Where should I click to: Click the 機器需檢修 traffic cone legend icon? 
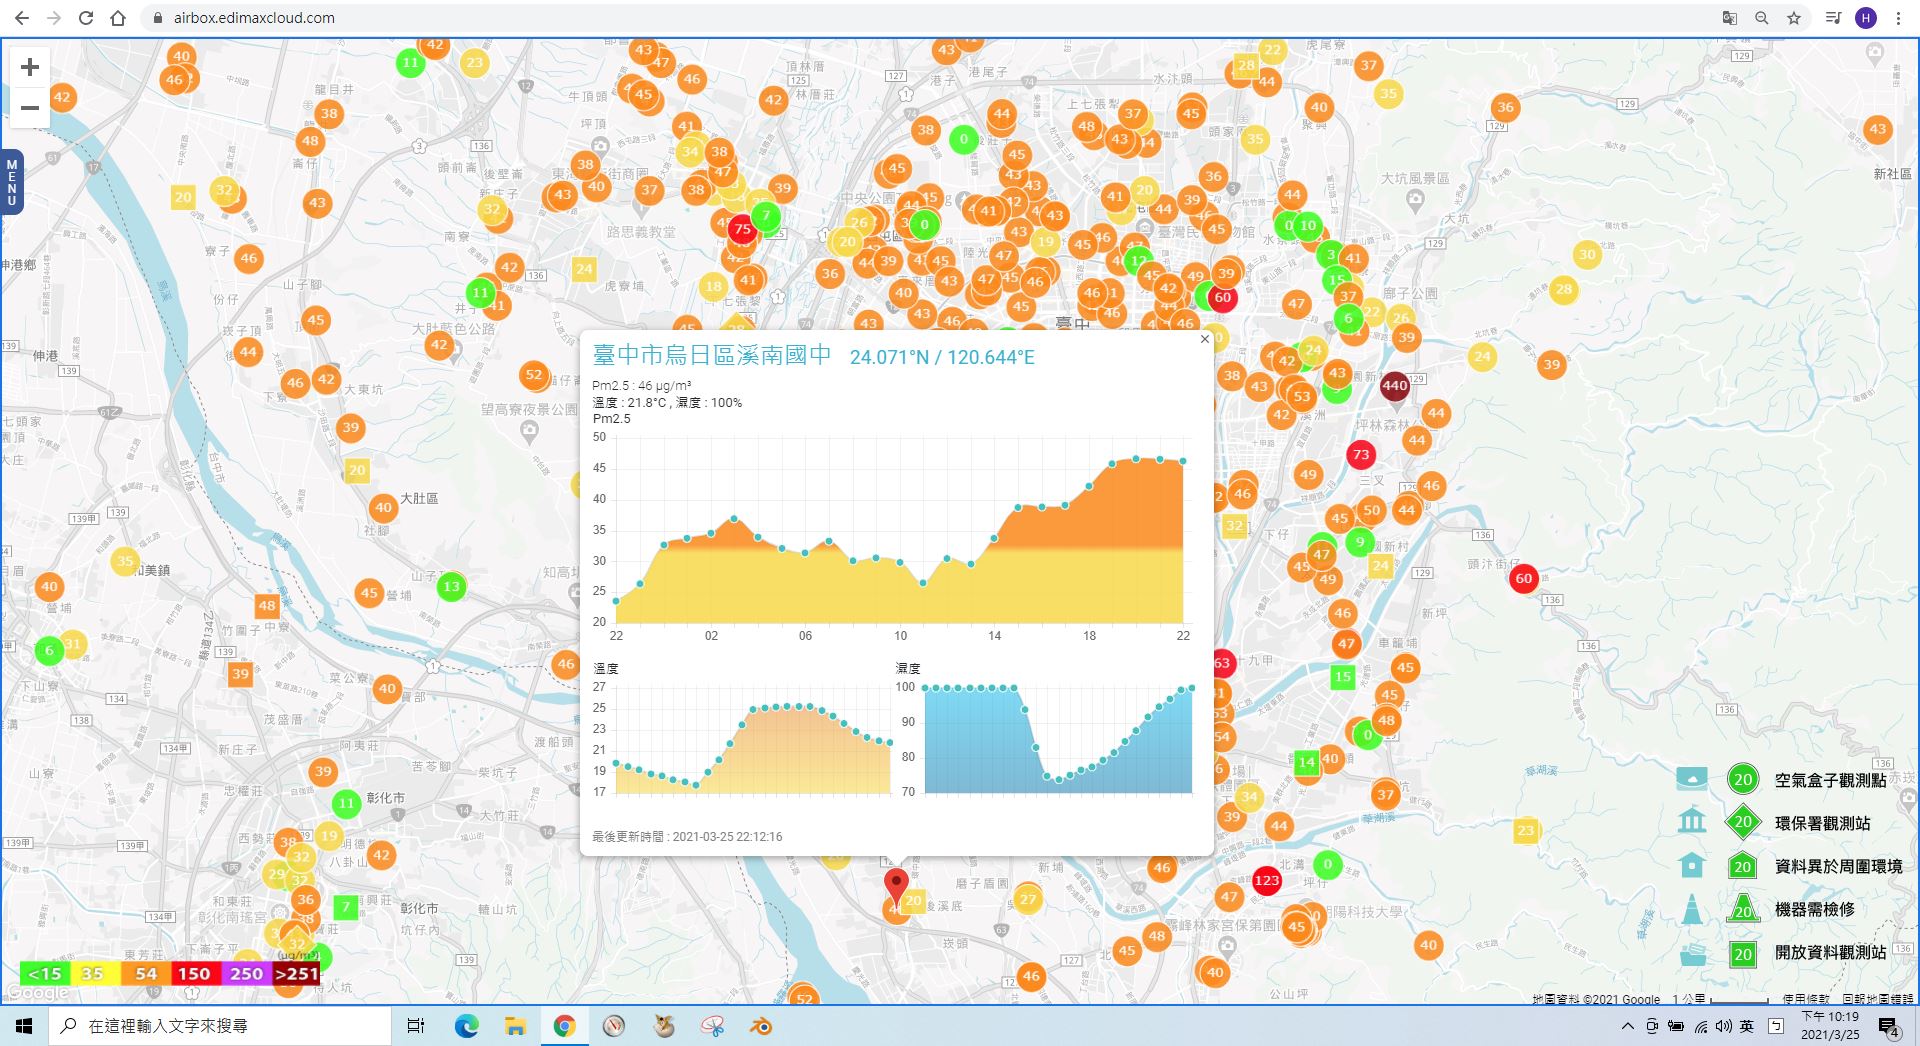[1692, 909]
